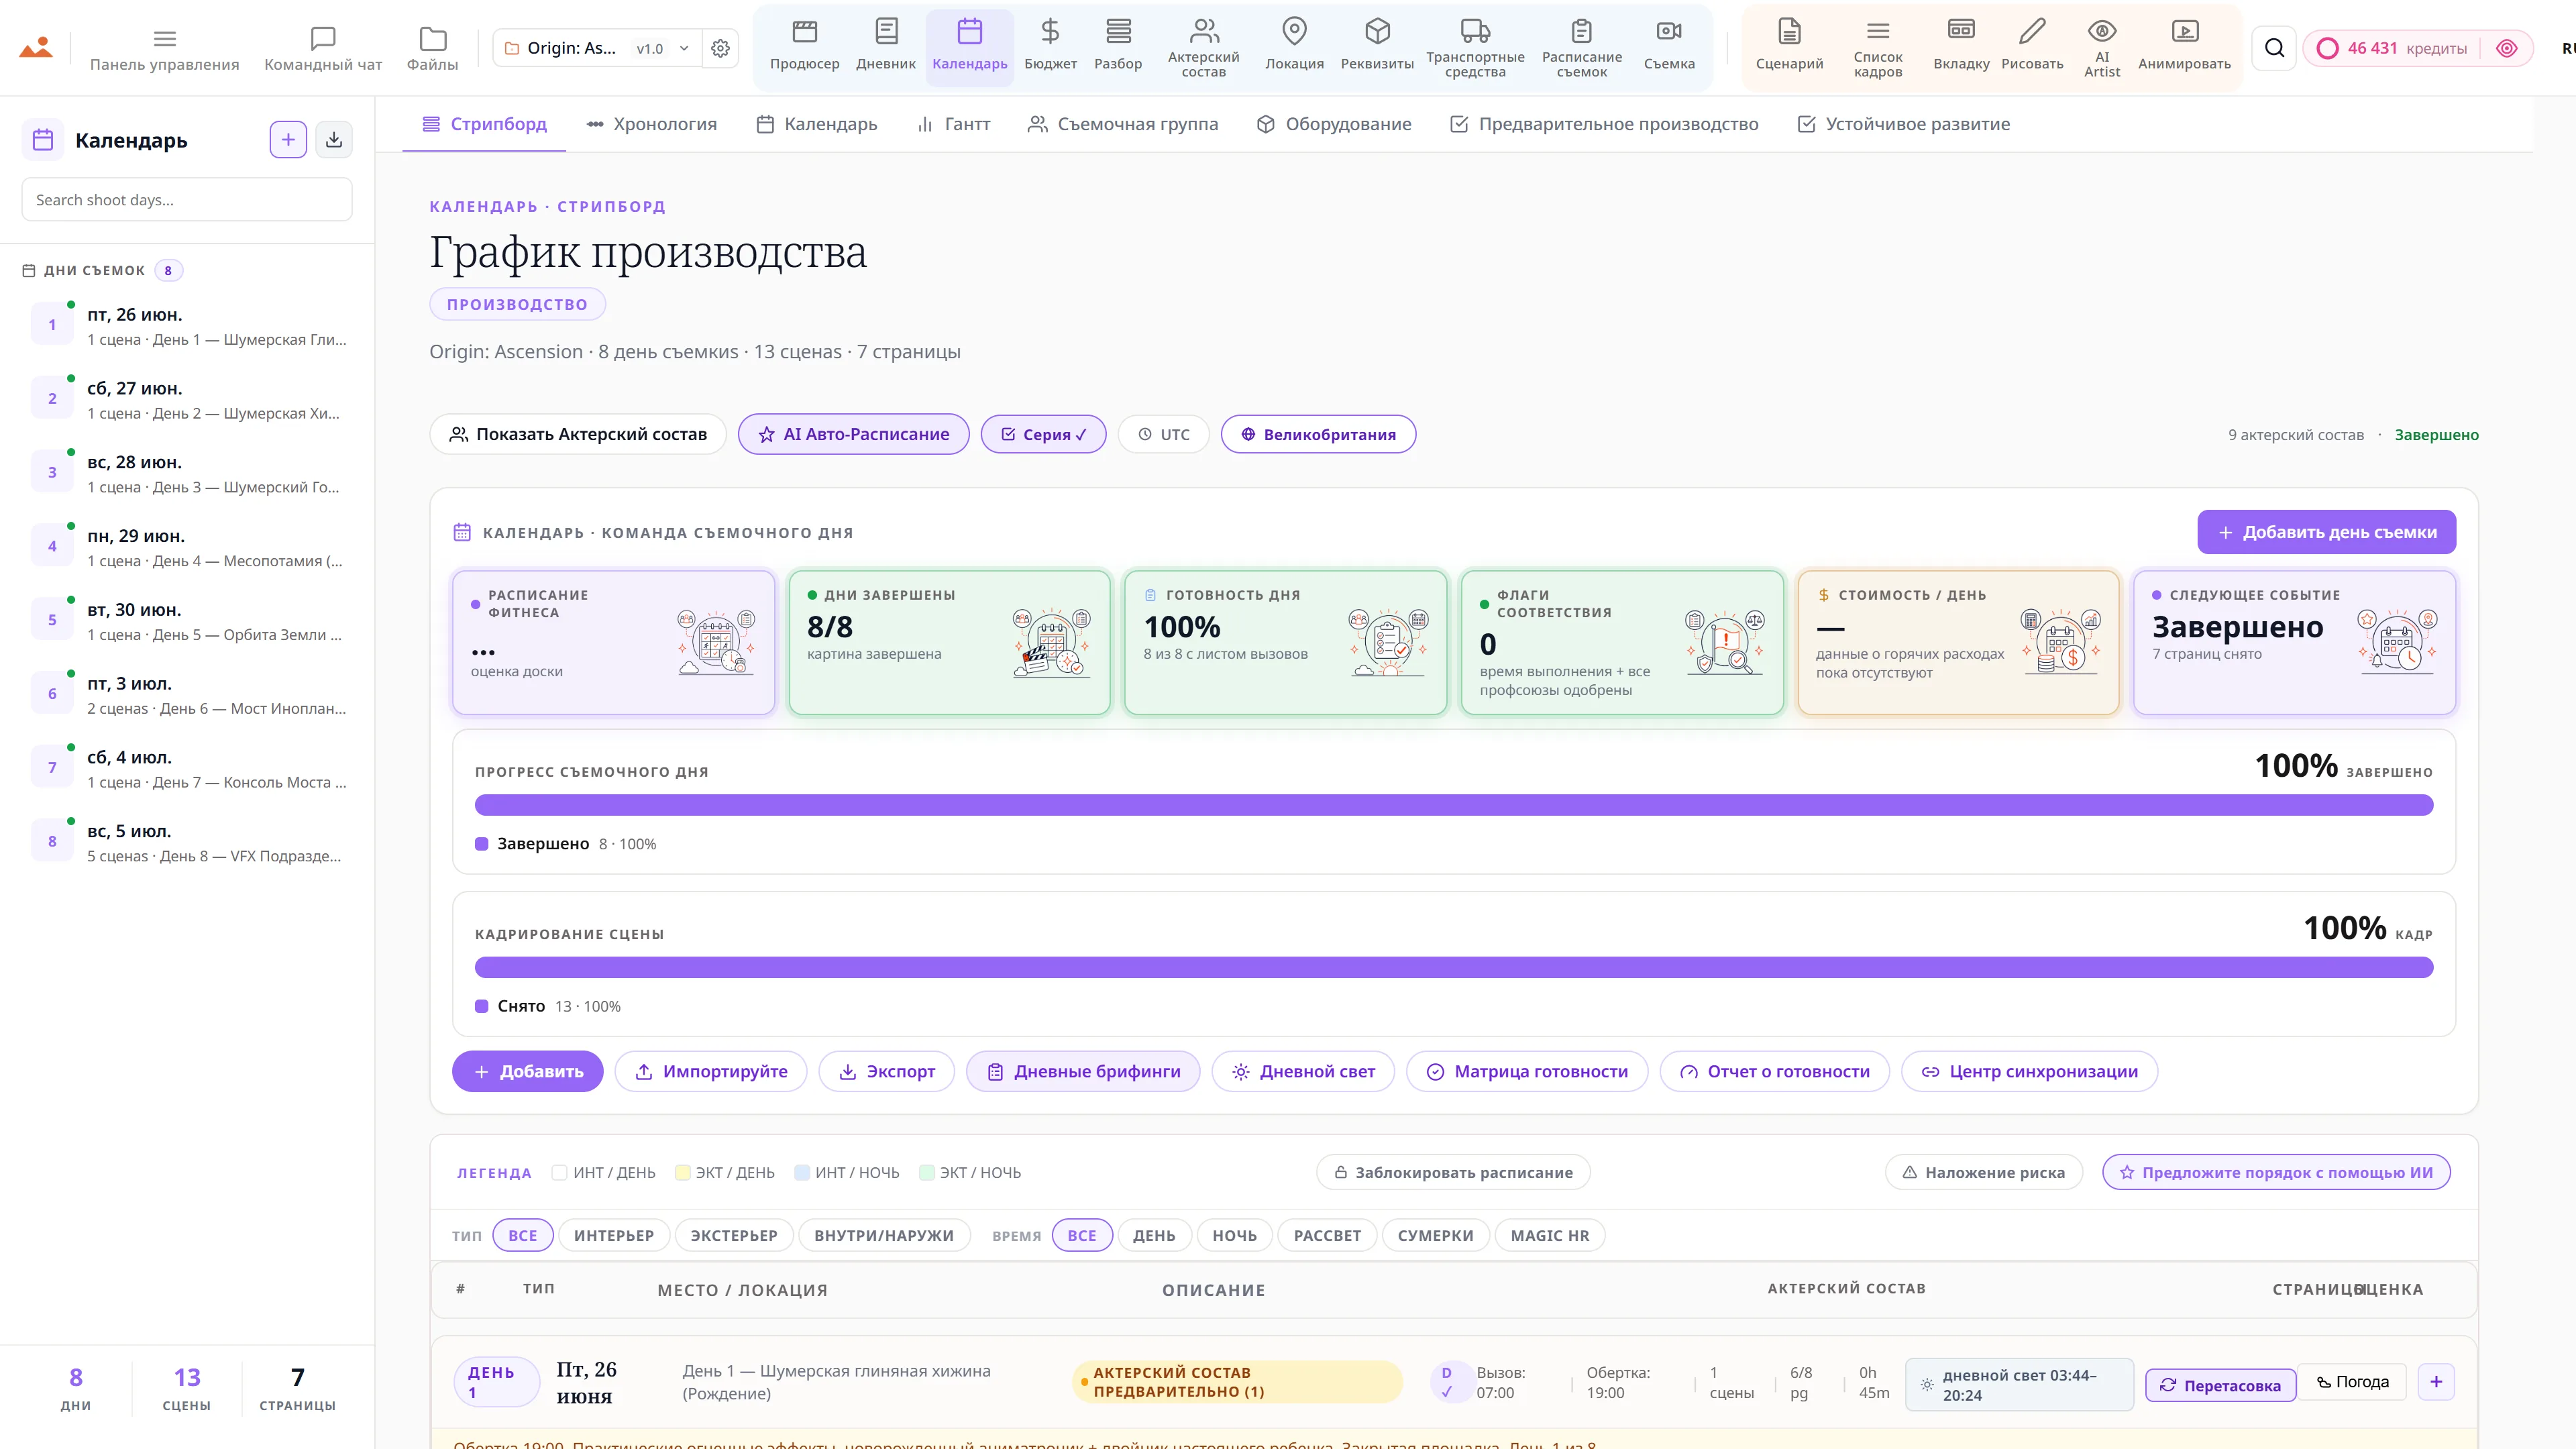Click ЭКТ / ДЕНЬ legend swatch

point(682,1172)
